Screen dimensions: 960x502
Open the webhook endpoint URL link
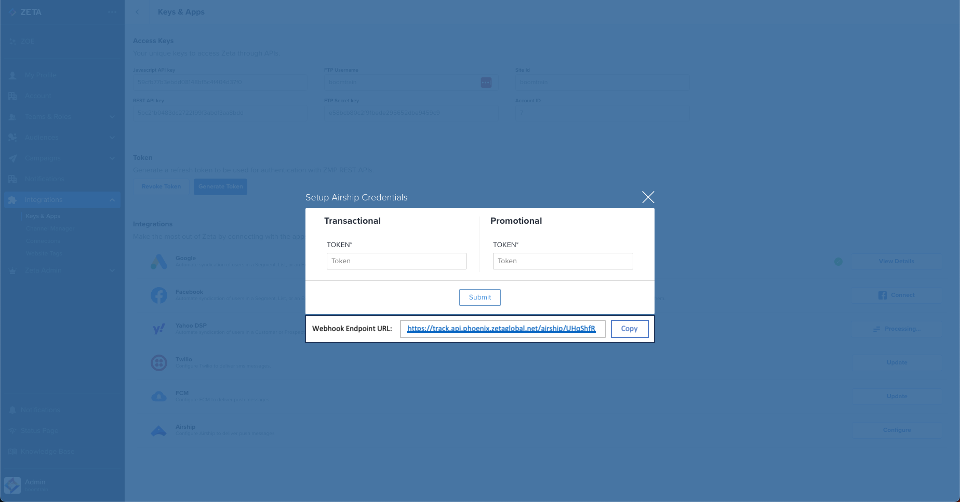(x=501, y=328)
